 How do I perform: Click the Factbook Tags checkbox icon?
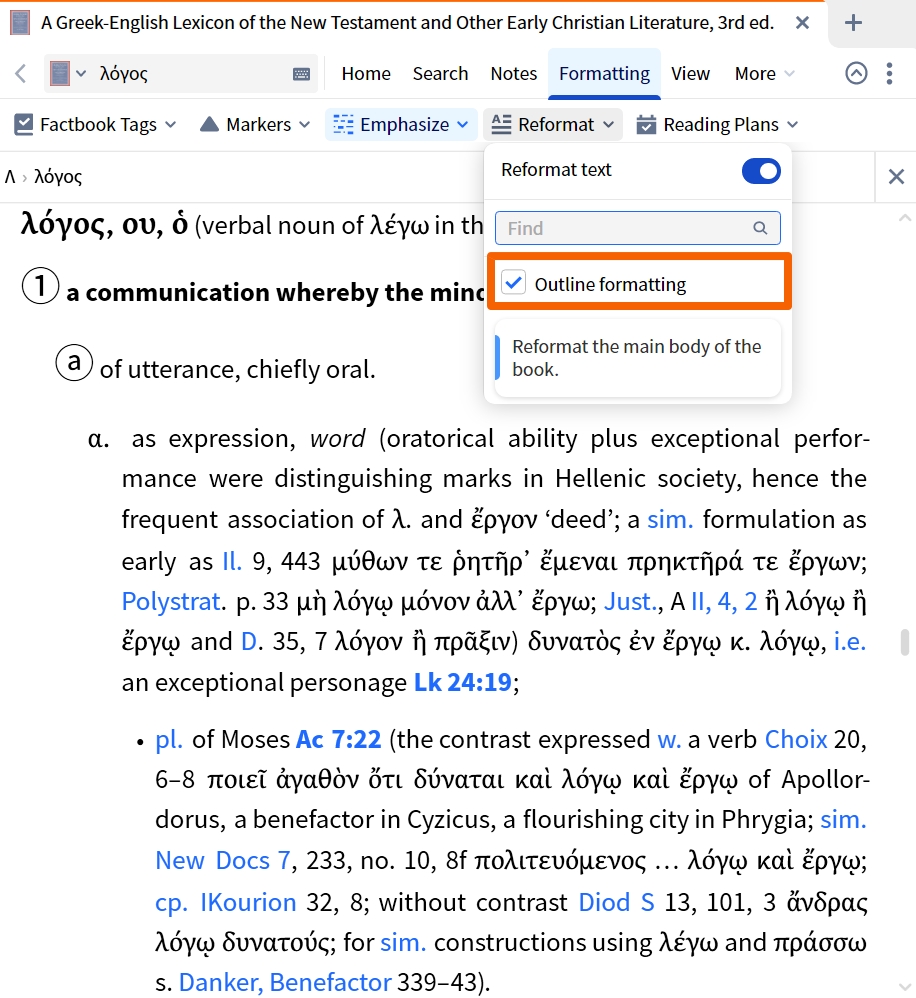(x=24, y=125)
